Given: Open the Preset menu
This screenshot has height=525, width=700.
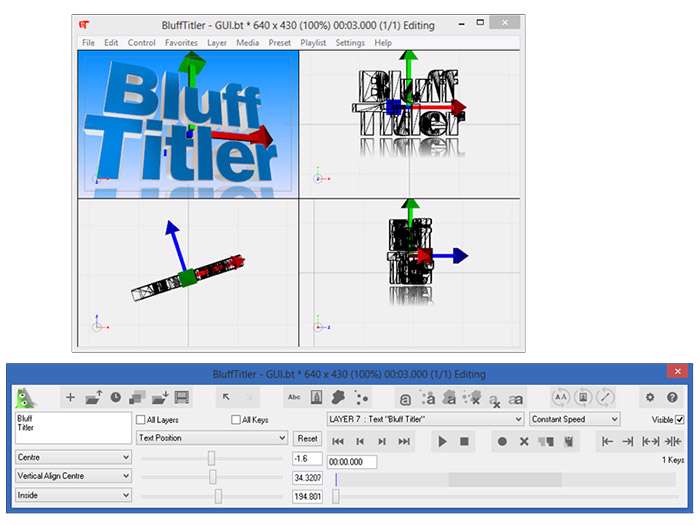Looking at the screenshot, I should pos(280,43).
